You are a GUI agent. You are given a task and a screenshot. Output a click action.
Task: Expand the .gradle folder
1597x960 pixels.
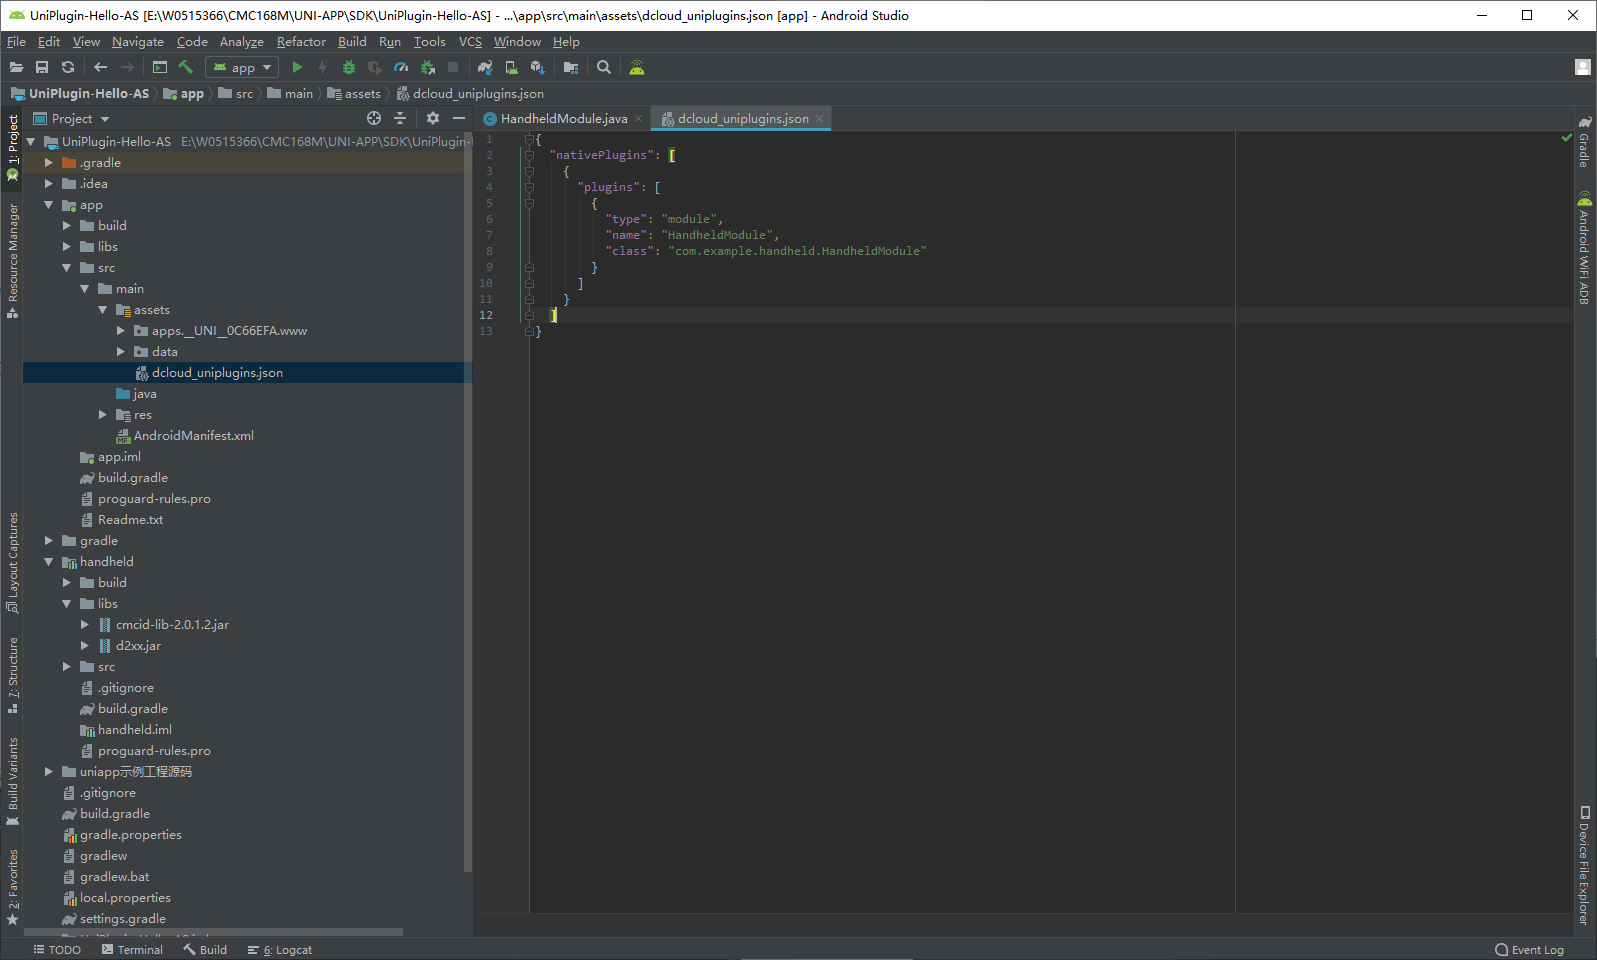point(48,162)
